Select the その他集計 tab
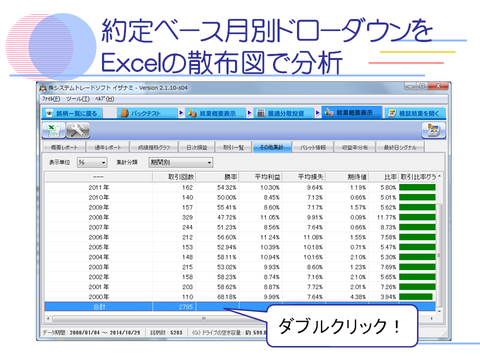 [272, 147]
